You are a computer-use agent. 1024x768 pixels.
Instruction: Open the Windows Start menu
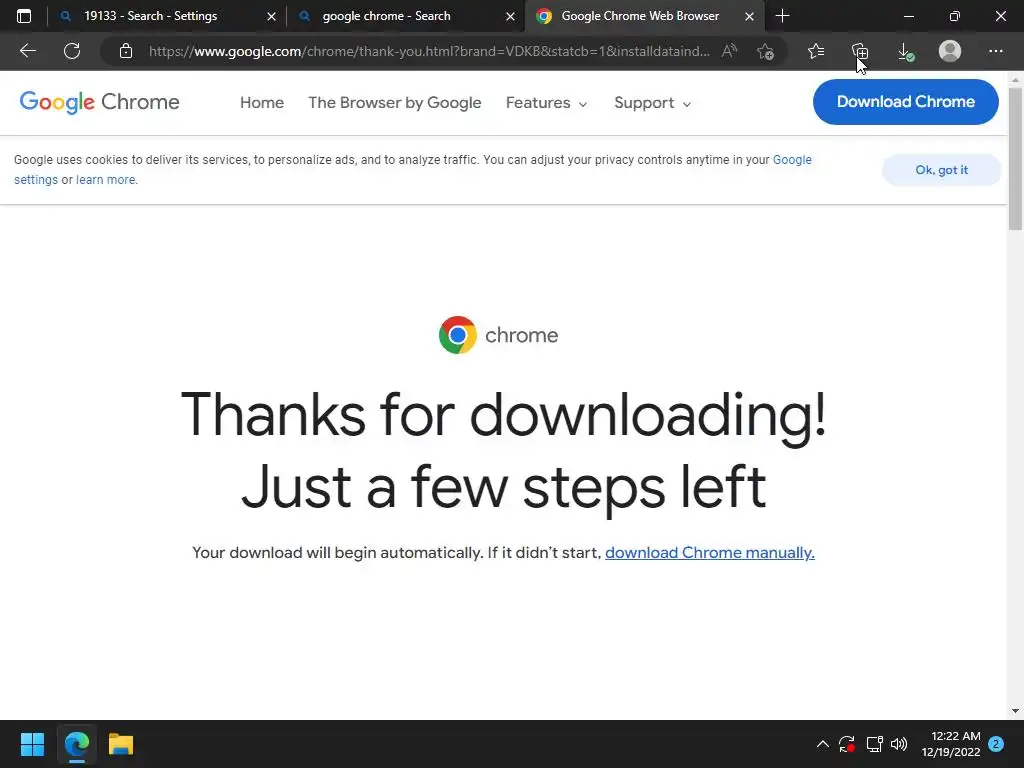(x=32, y=744)
